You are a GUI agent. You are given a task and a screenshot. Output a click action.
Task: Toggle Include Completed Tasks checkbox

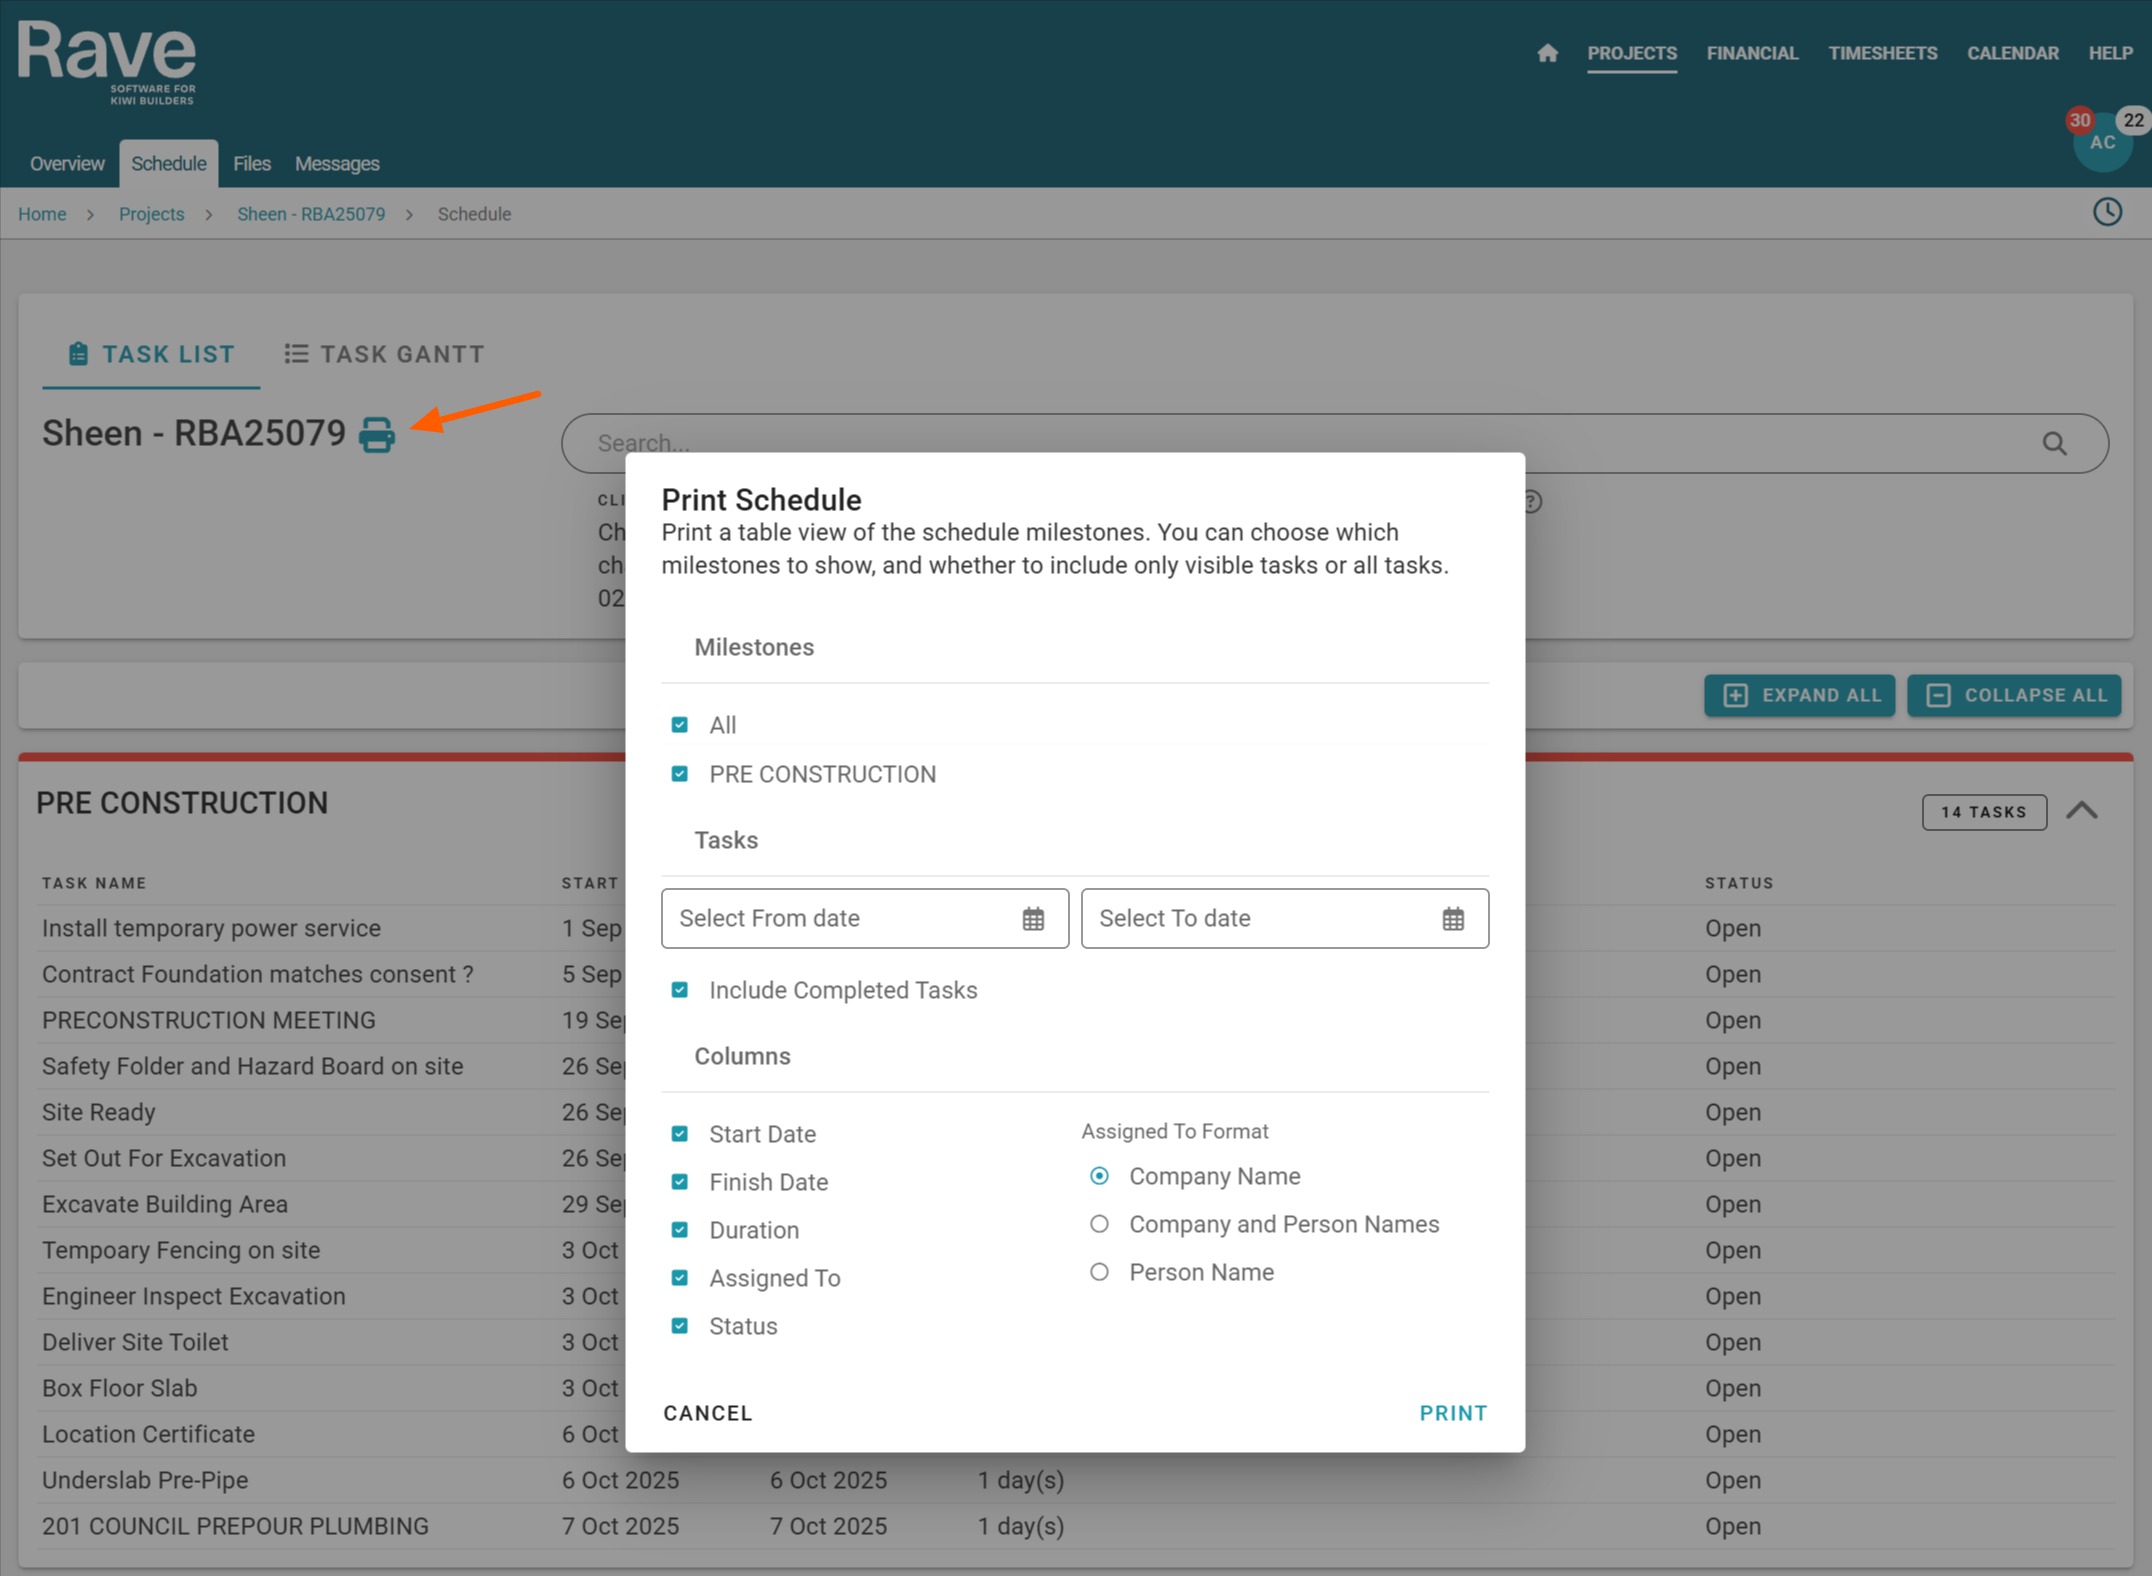pyautogui.click(x=680, y=990)
